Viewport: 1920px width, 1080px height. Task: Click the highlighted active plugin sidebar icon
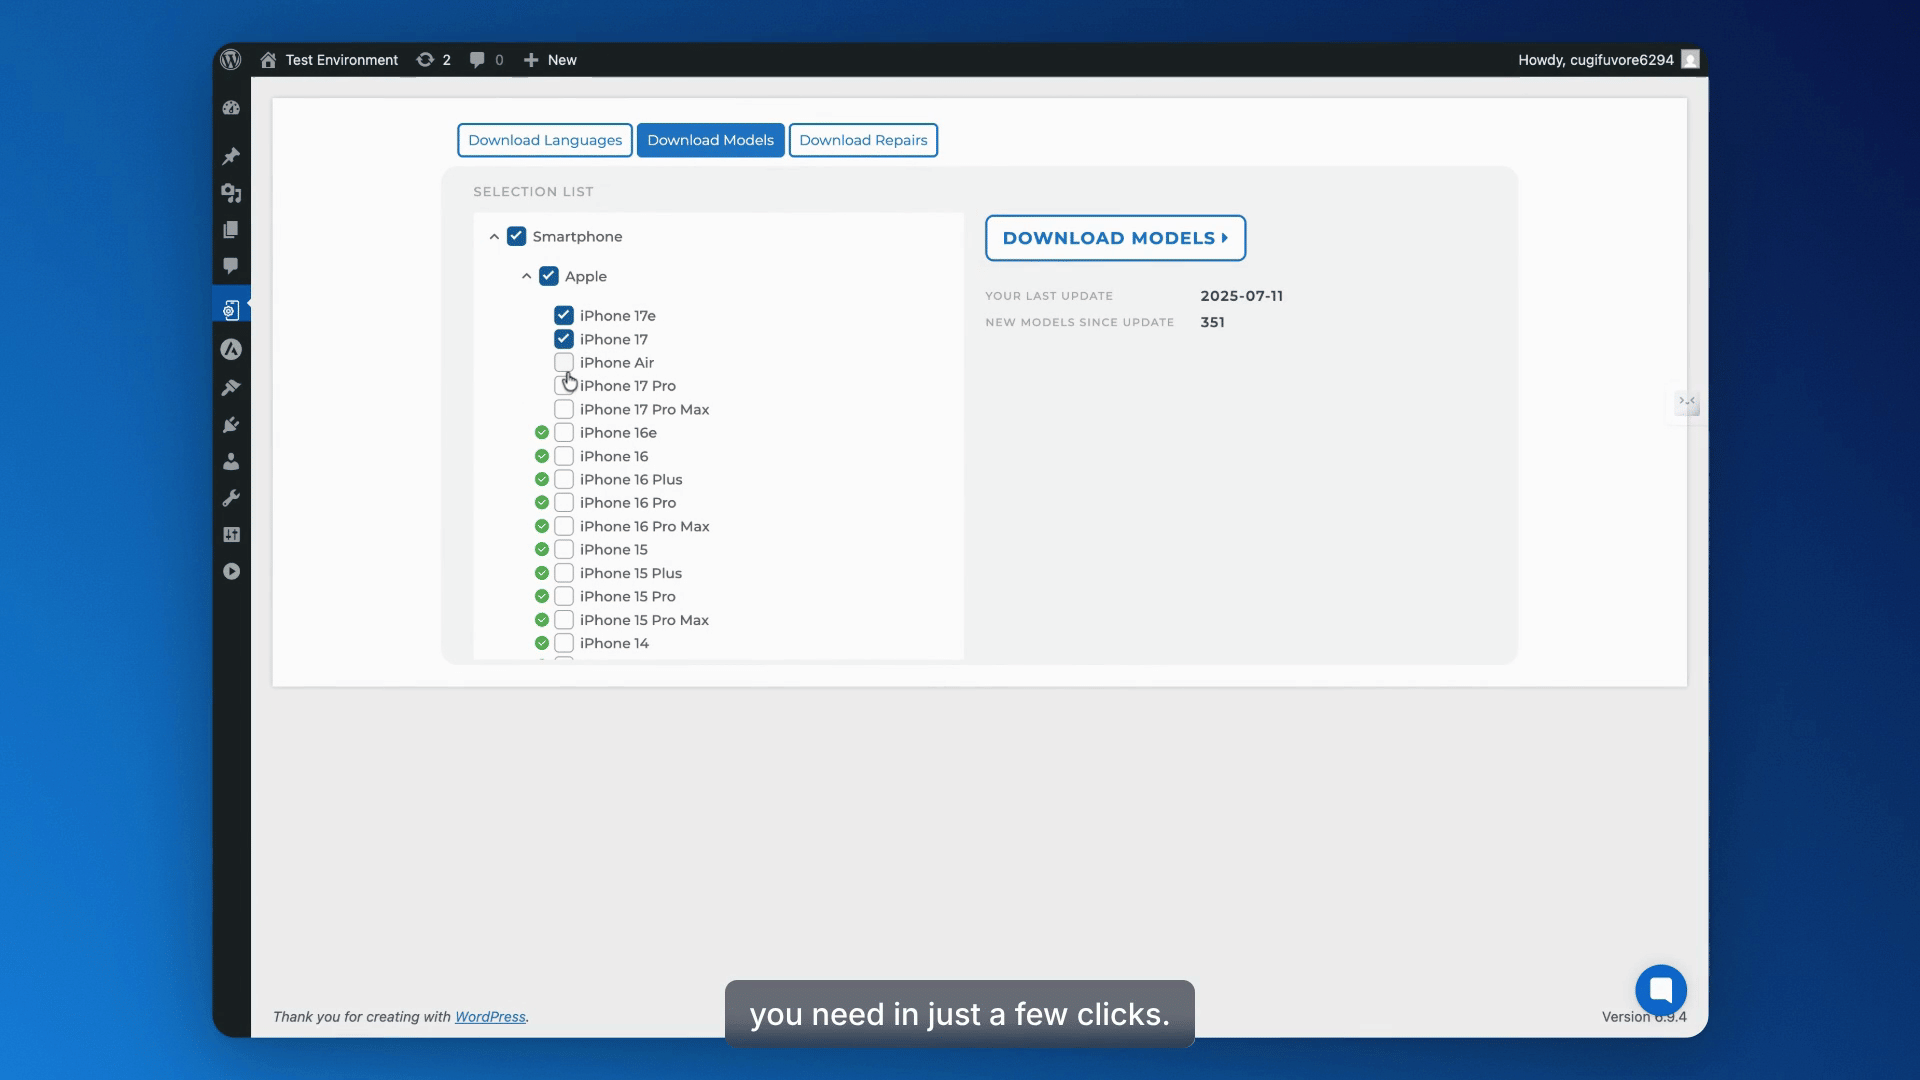click(231, 310)
